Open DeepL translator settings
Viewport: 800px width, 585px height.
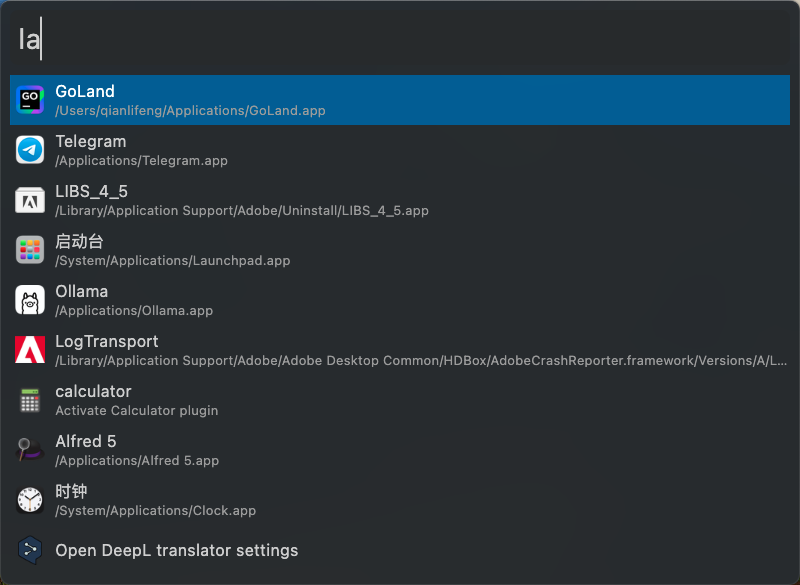click(x=400, y=550)
